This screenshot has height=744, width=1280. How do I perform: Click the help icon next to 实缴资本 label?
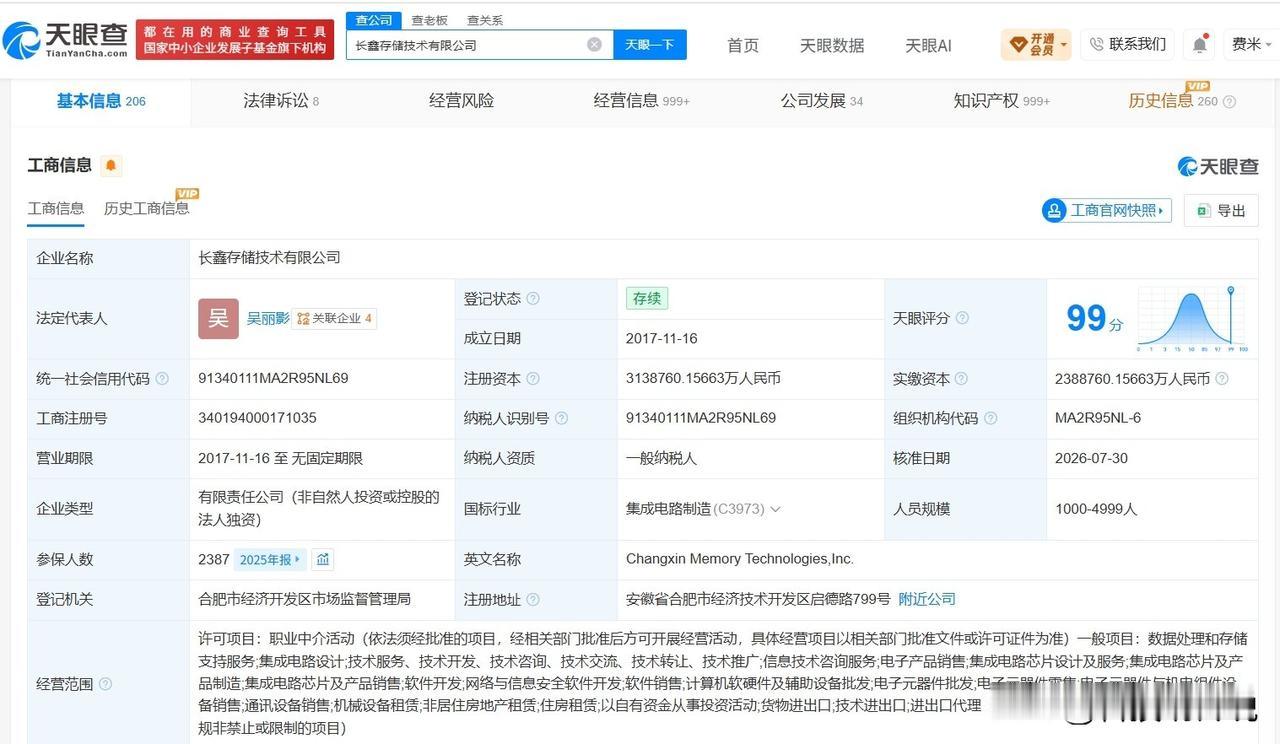pos(961,379)
